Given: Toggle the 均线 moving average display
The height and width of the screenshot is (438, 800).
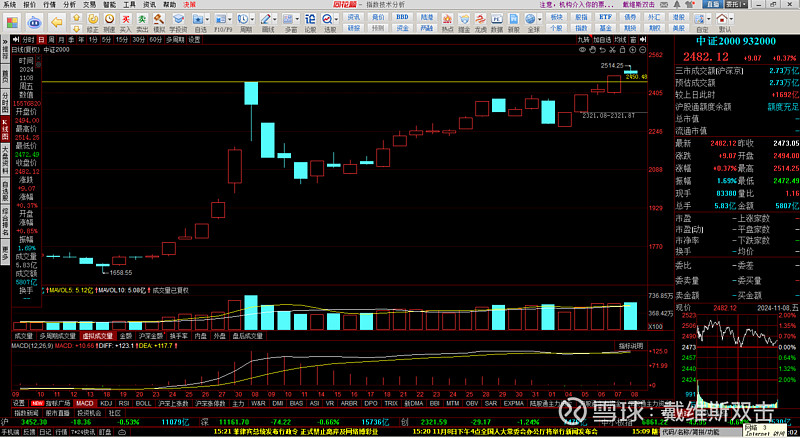Looking at the screenshot, I should [620, 40].
